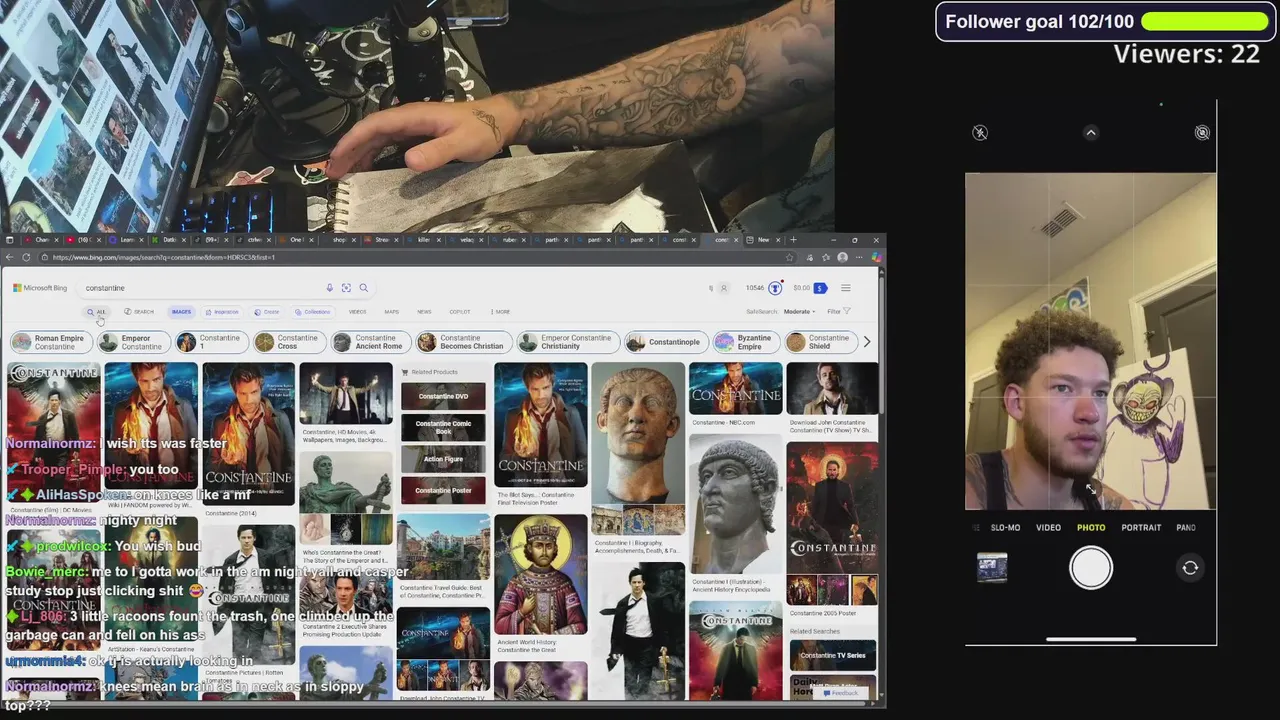Switch to the 'New' browser tab
The image size is (1280, 720).
(763, 240)
